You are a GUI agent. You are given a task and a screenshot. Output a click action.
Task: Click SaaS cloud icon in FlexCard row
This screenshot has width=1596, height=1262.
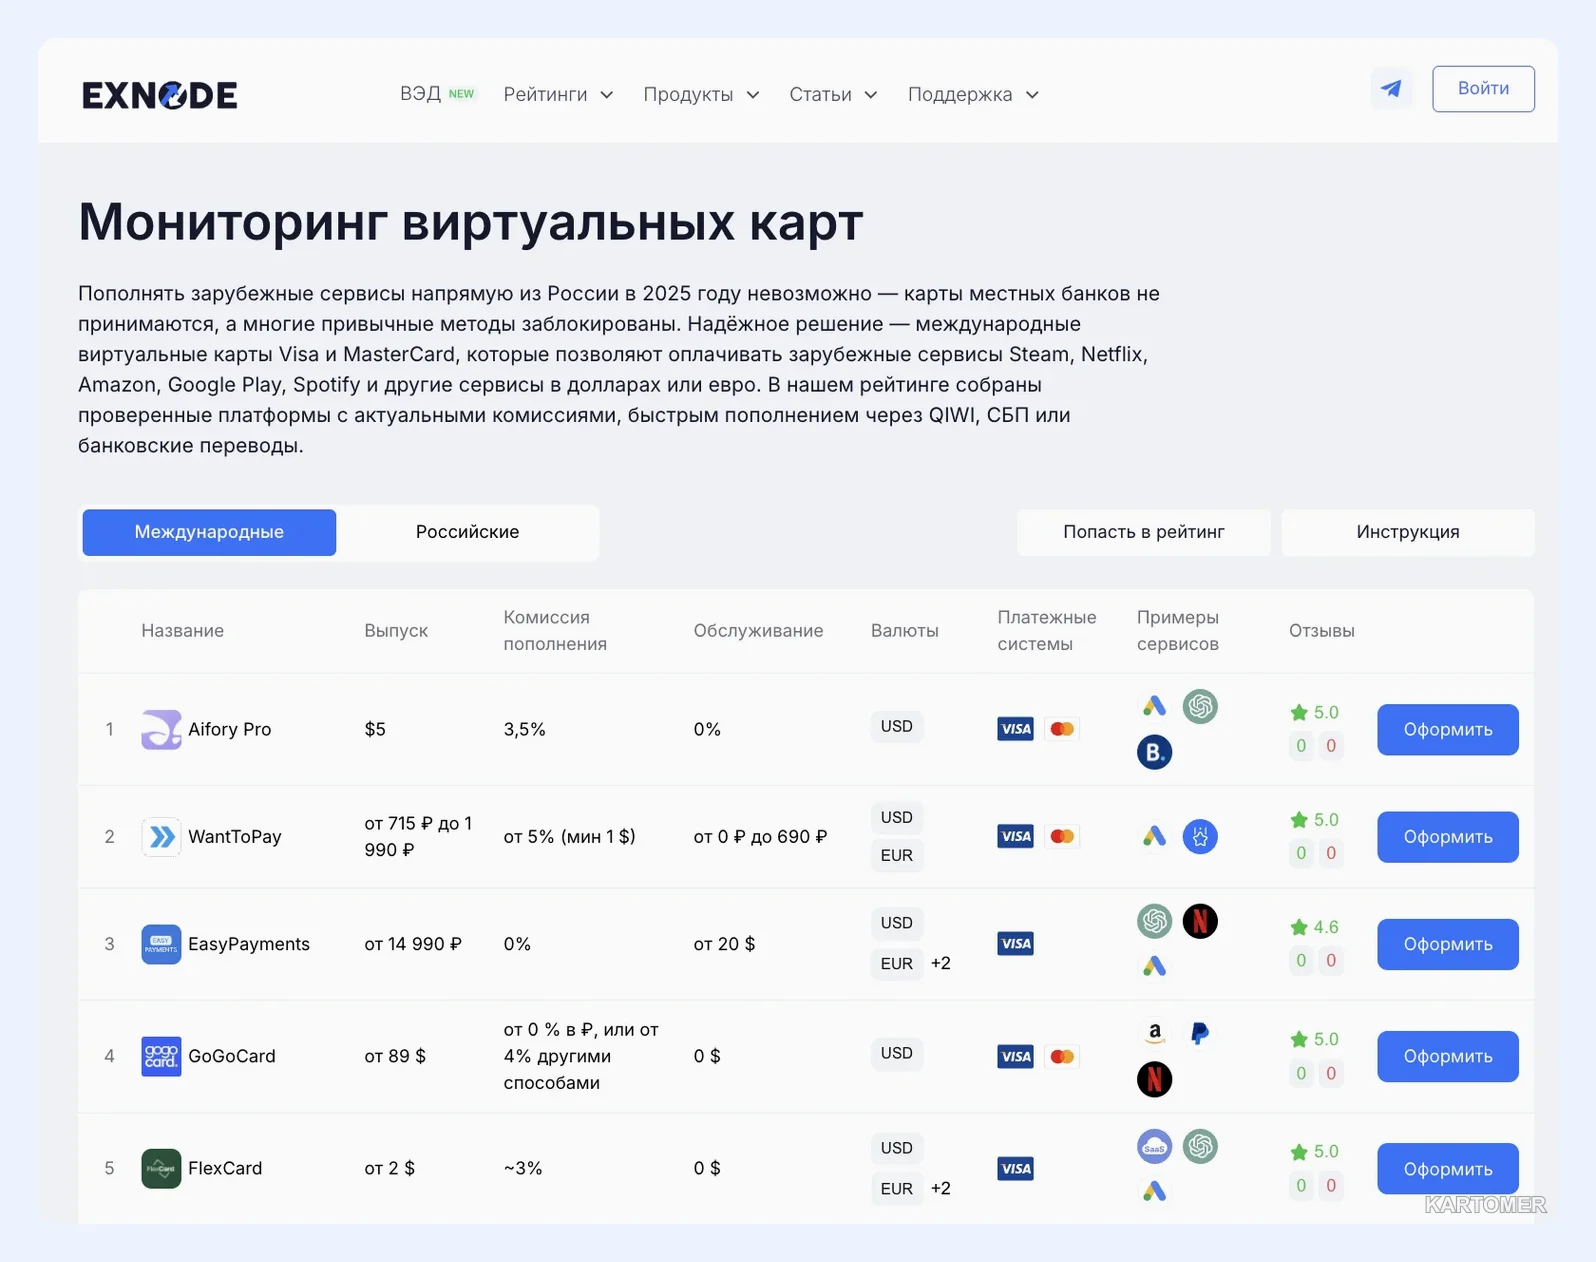point(1154,1146)
